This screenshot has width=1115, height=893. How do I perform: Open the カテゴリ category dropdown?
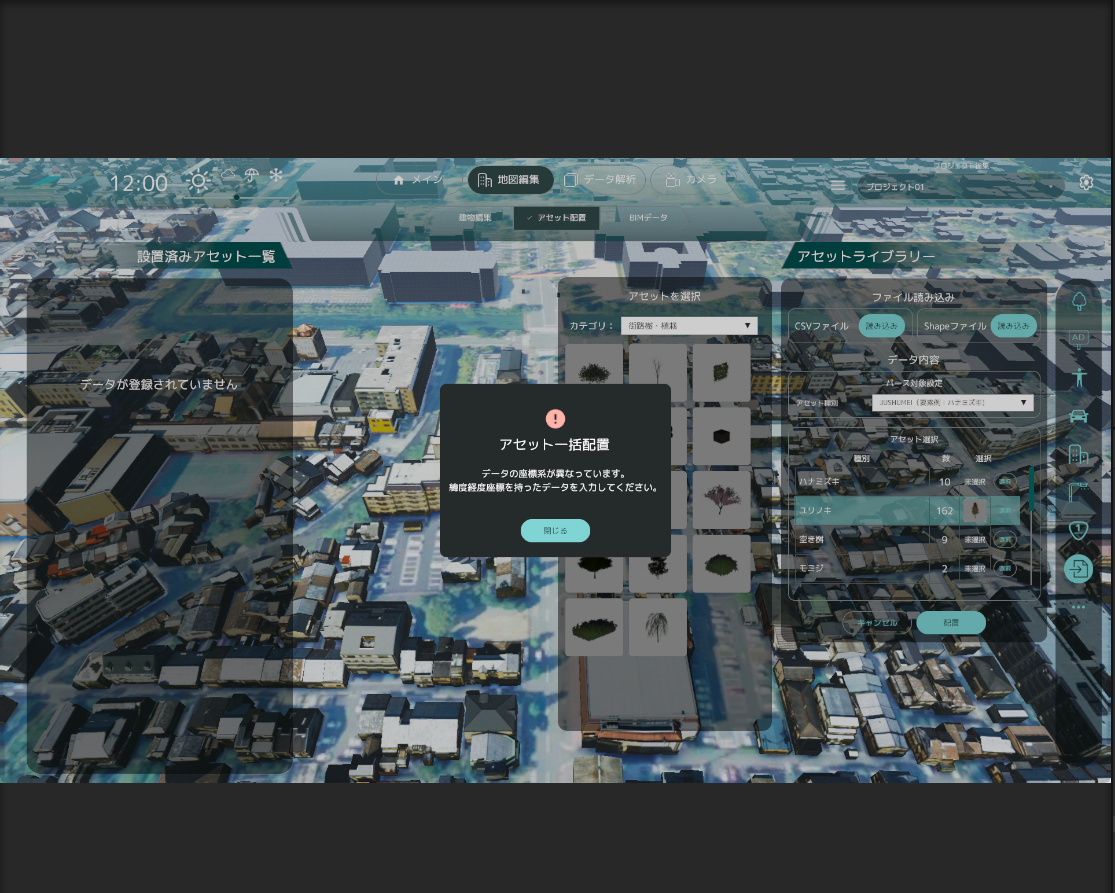pyautogui.click(x=688, y=326)
